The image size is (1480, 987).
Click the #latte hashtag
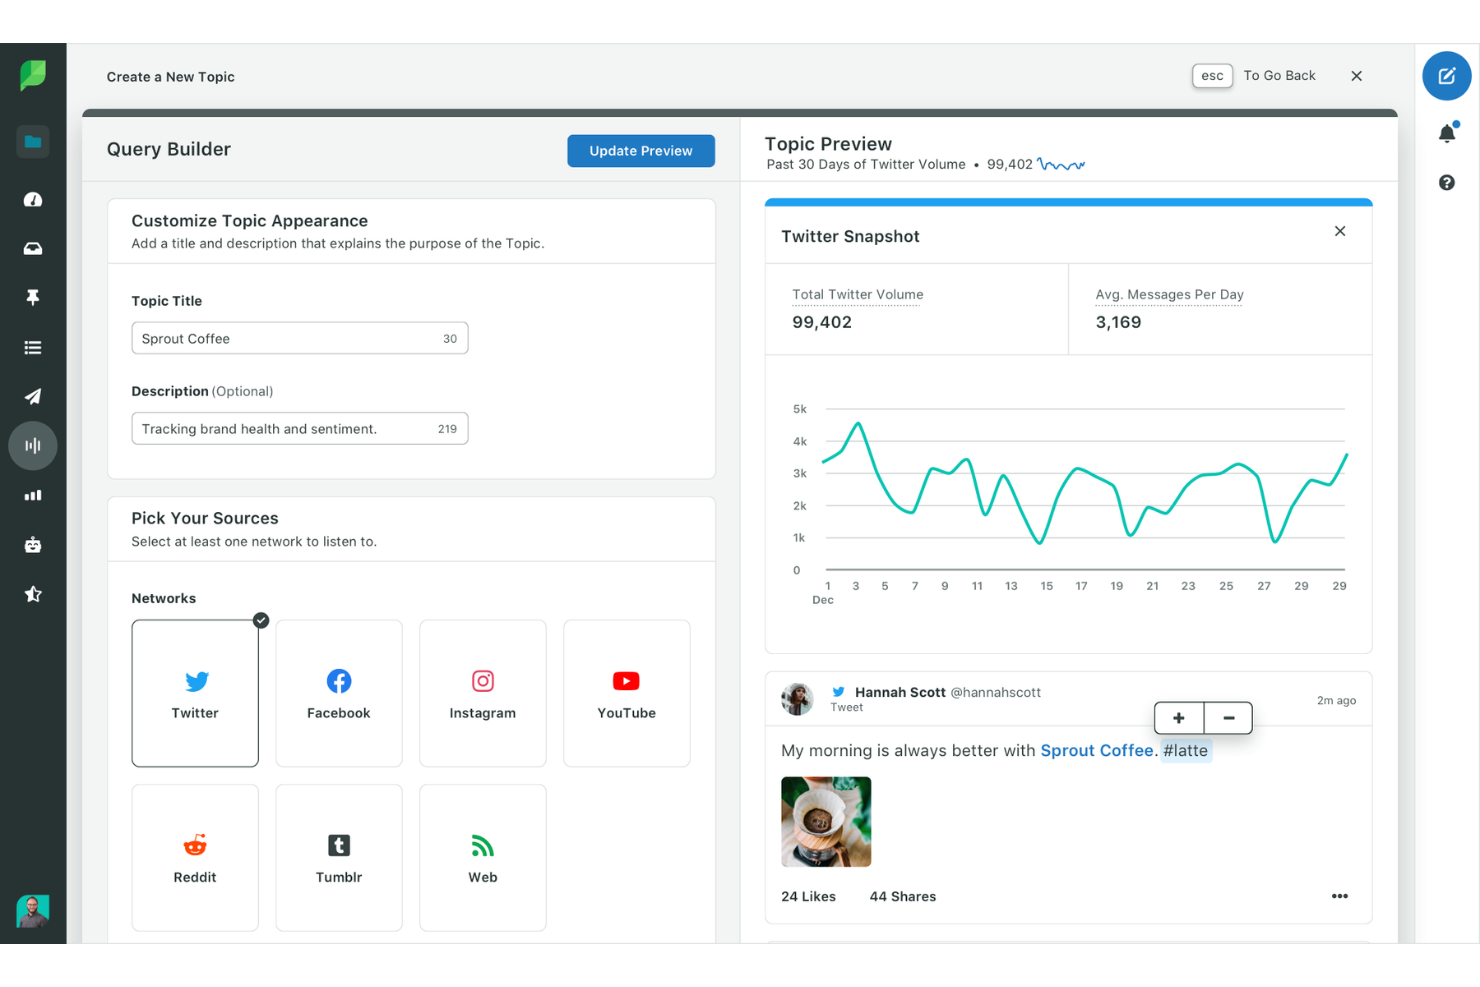point(1186,751)
